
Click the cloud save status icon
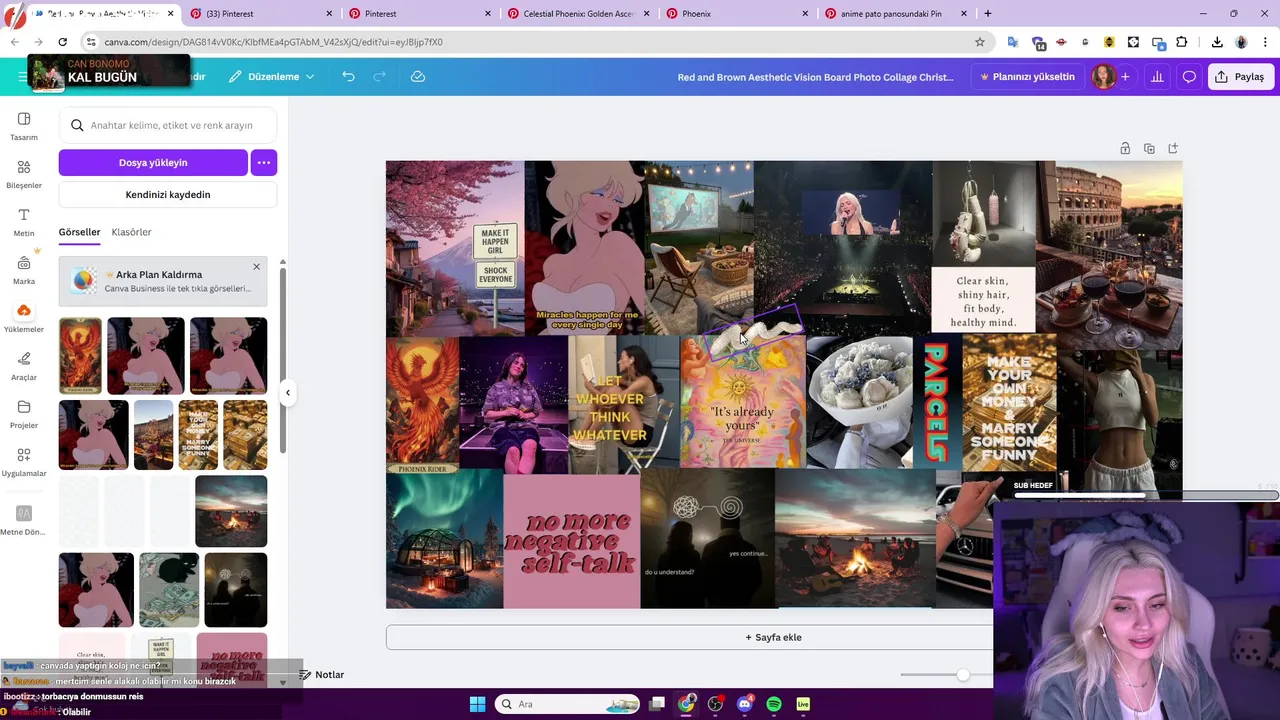(418, 77)
